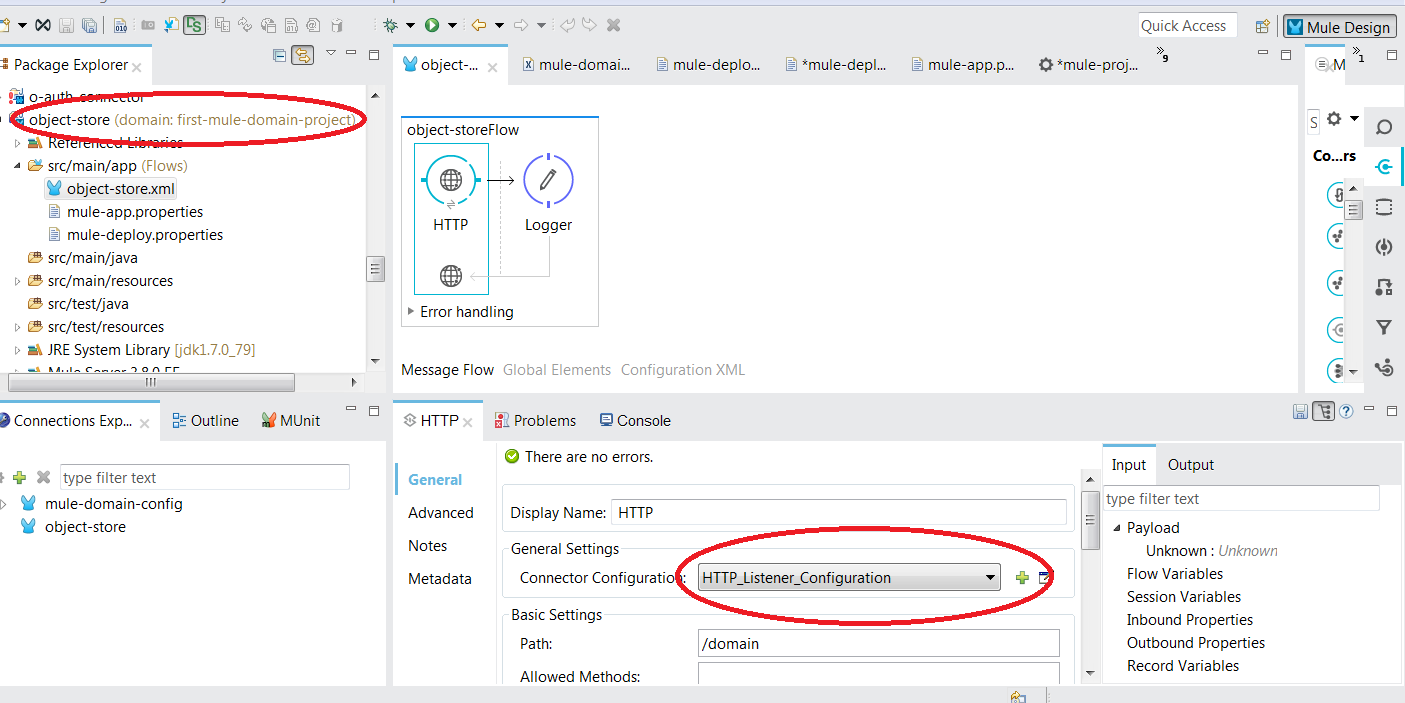
Task: Click the green plus to add connector configuration
Action: (x=1022, y=578)
